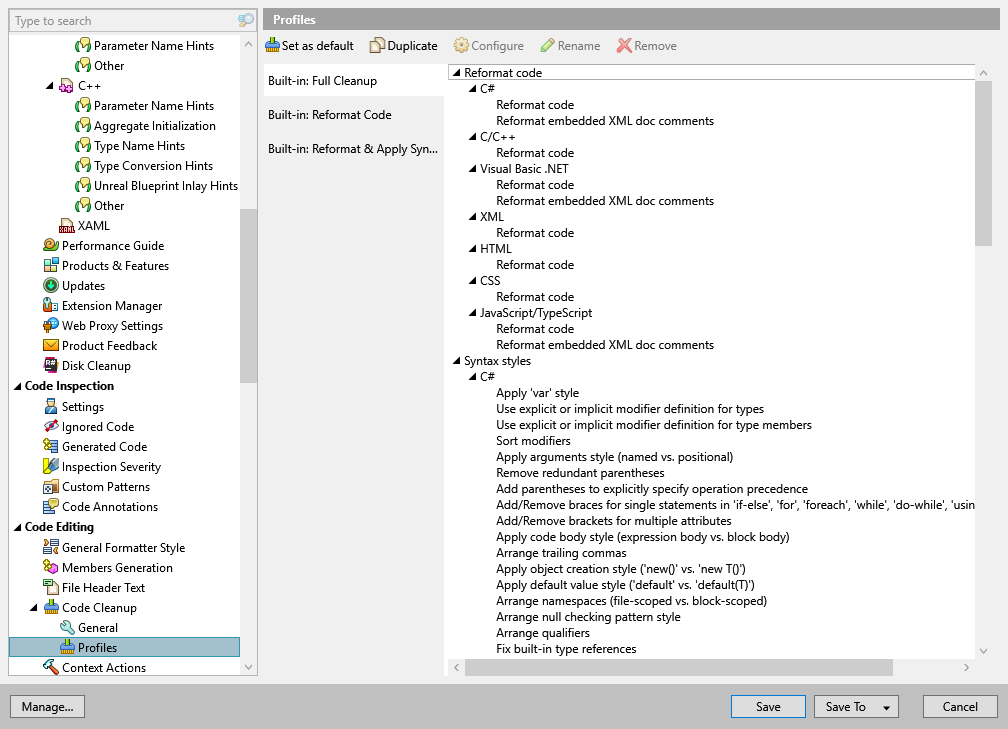Click the Manage... button
The image size is (1008, 729).
tap(47, 706)
